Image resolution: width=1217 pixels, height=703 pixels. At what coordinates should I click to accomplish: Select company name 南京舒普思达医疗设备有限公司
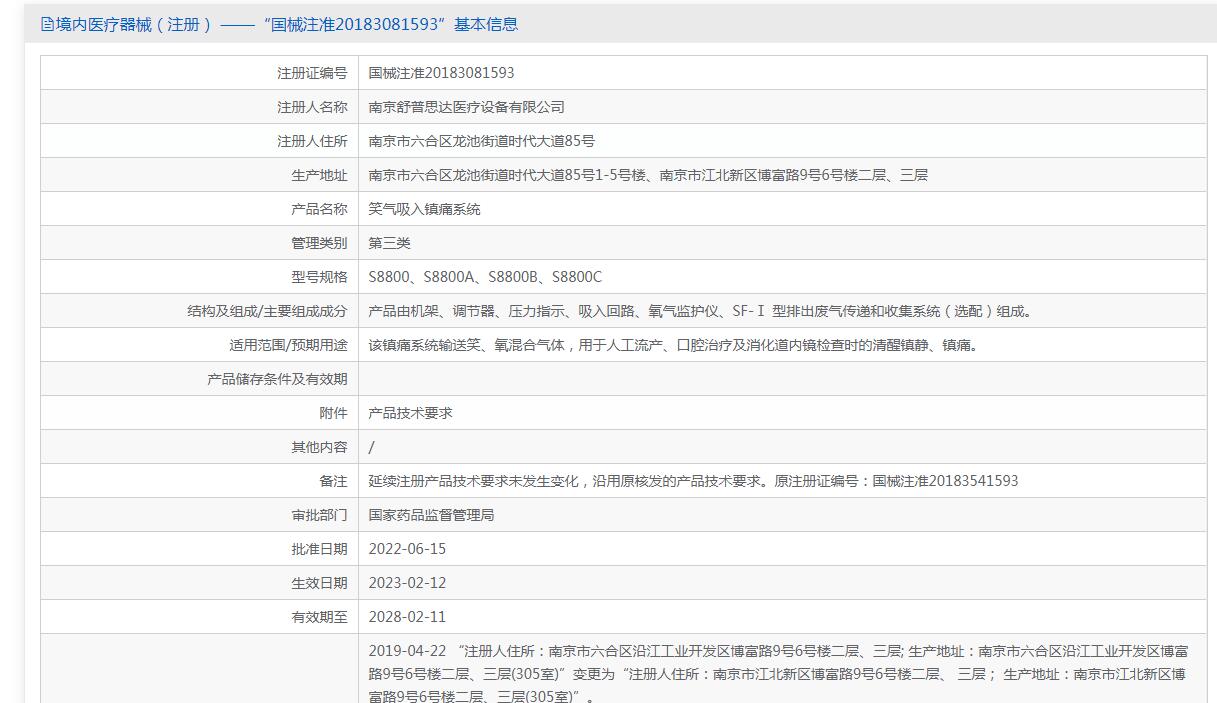[x=466, y=107]
